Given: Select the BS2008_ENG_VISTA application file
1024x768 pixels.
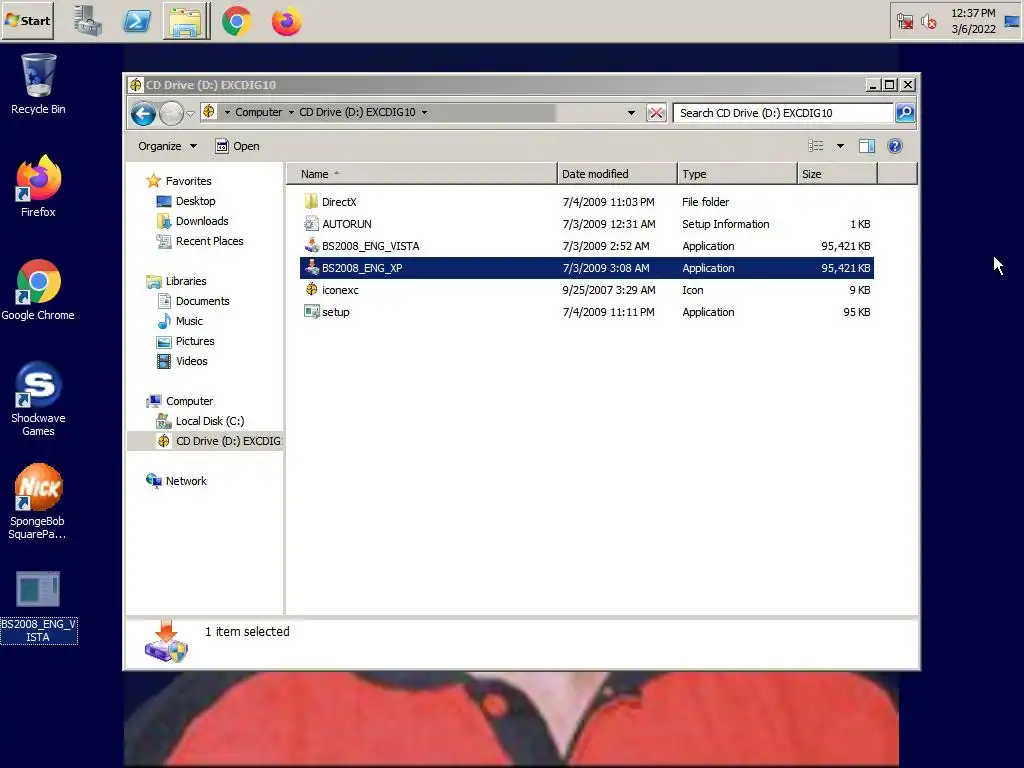Looking at the screenshot, I should click(586, 246).
